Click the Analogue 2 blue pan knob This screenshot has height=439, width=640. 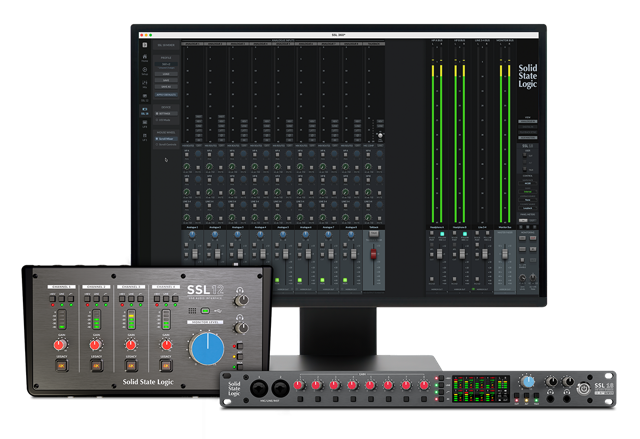pyautogui.click(x=215, y=234)
